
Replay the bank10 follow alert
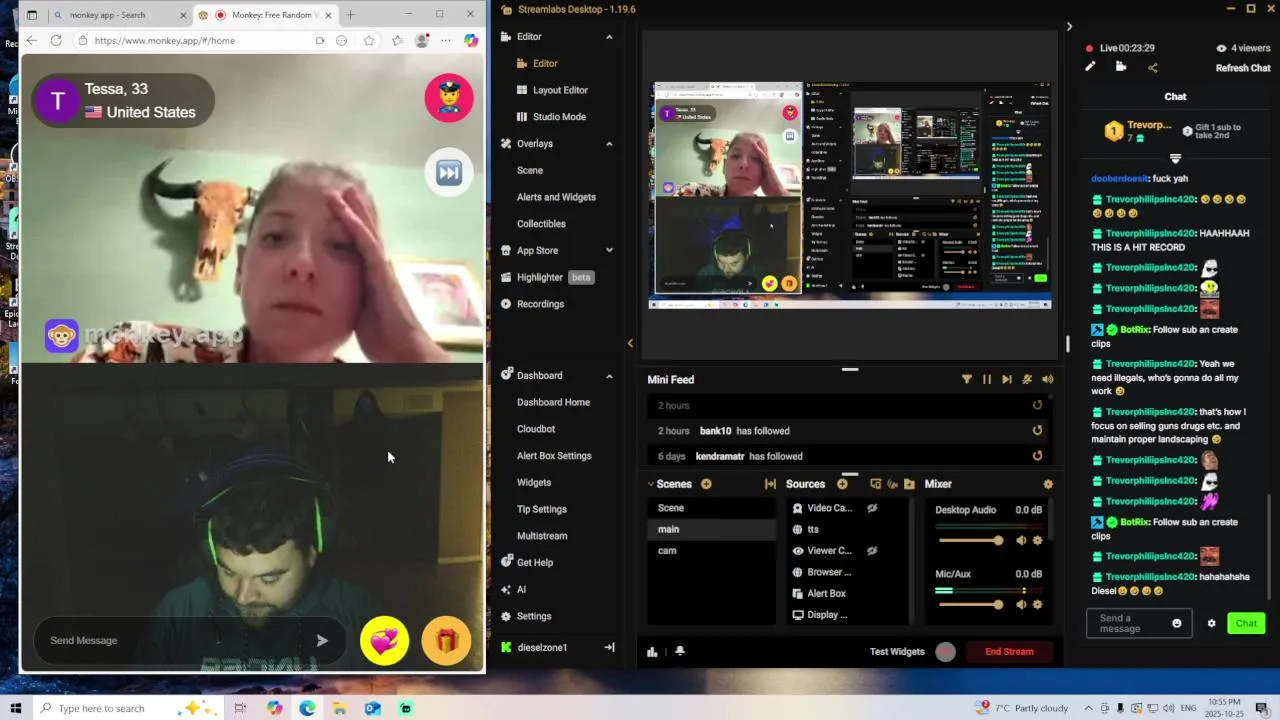pos(1037,431)
